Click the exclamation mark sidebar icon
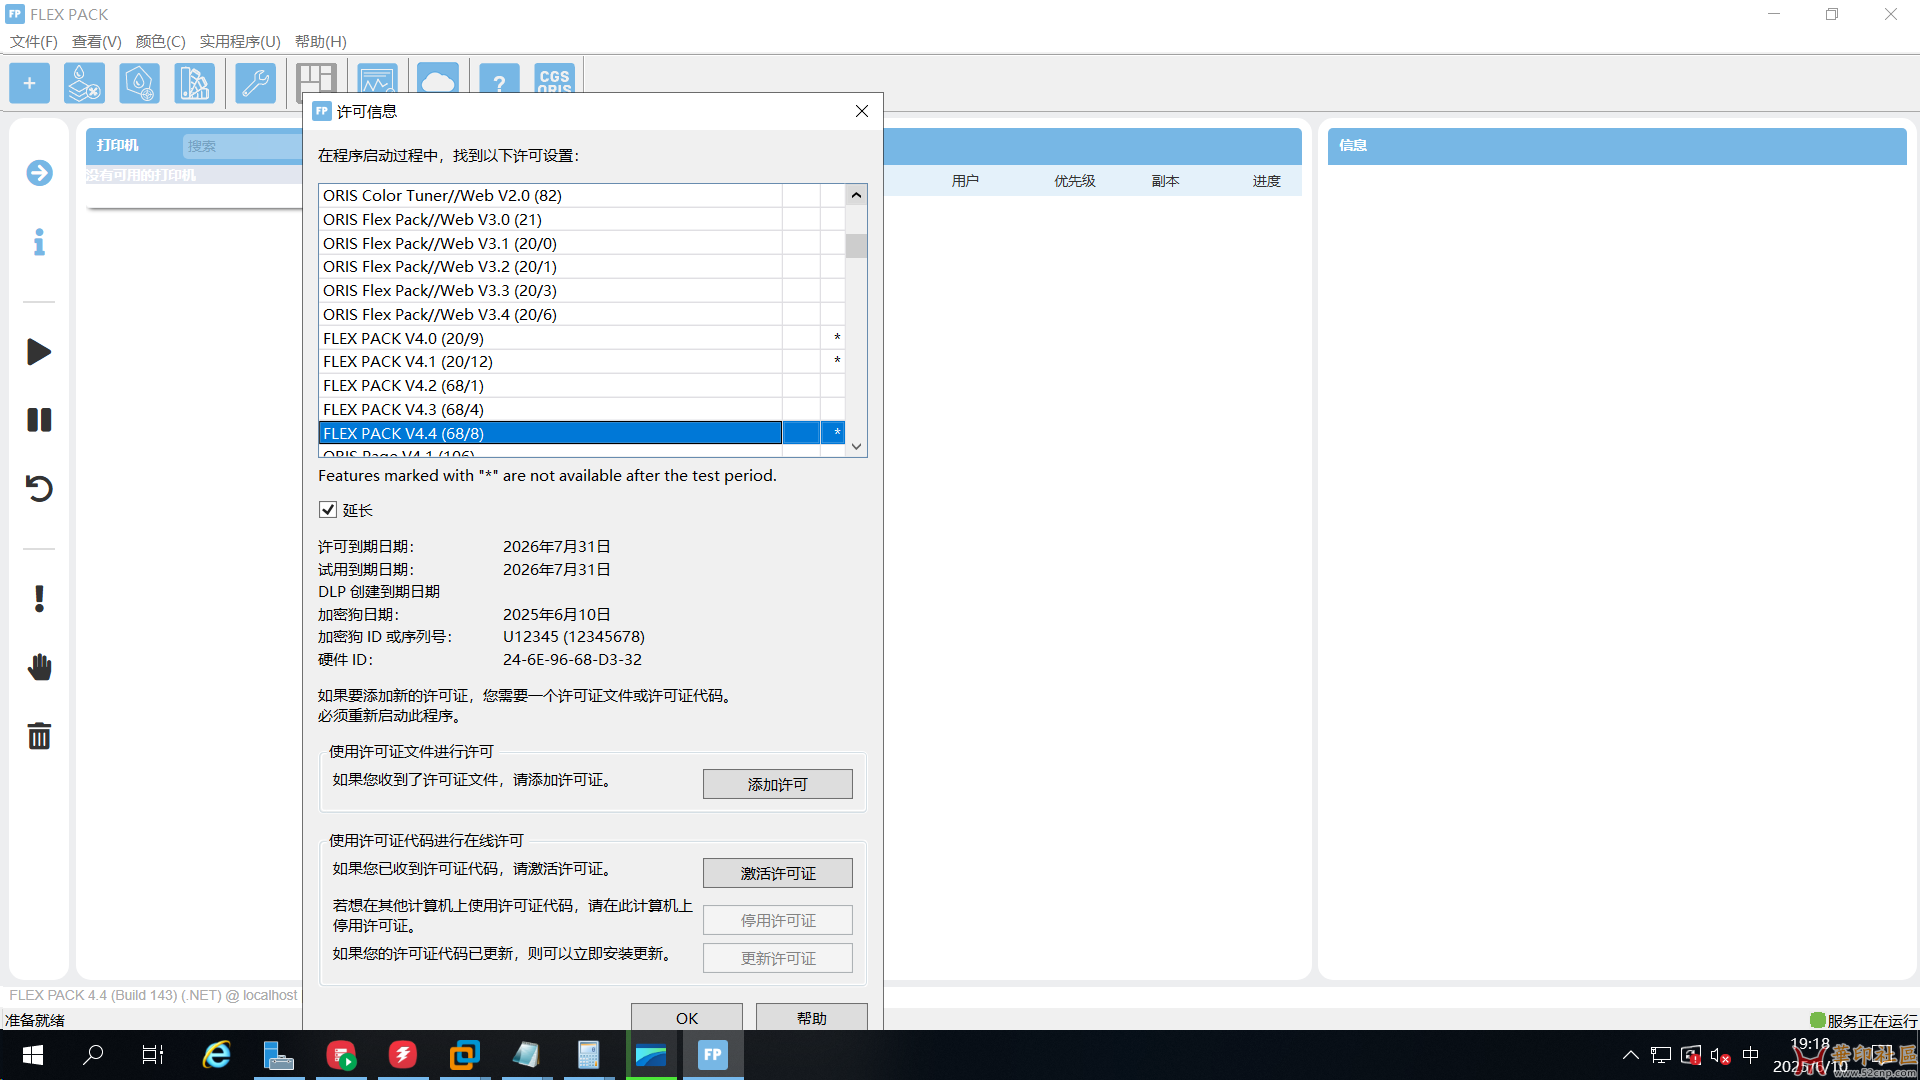1920x1080 pixels. tap(39, 599)
